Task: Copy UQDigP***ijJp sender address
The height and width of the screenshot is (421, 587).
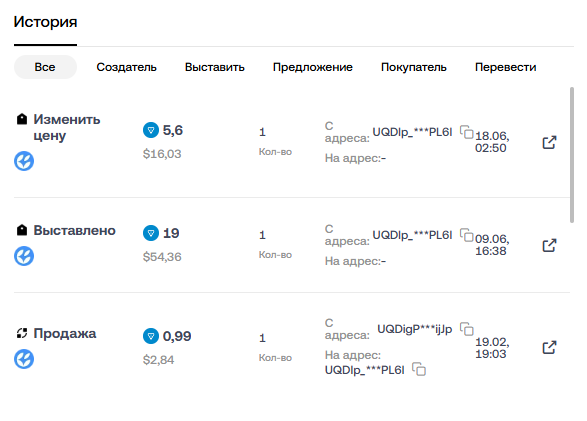Action: tap(467, 329)
